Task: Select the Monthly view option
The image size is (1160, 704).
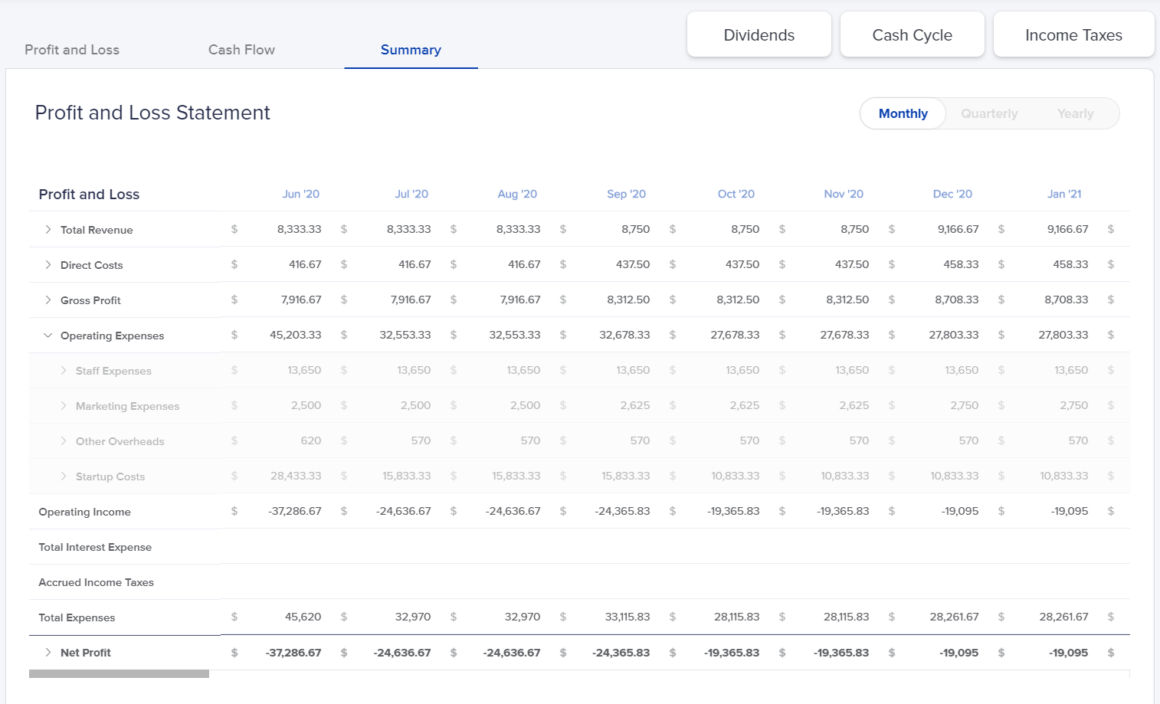Action: tap(902, 113)
